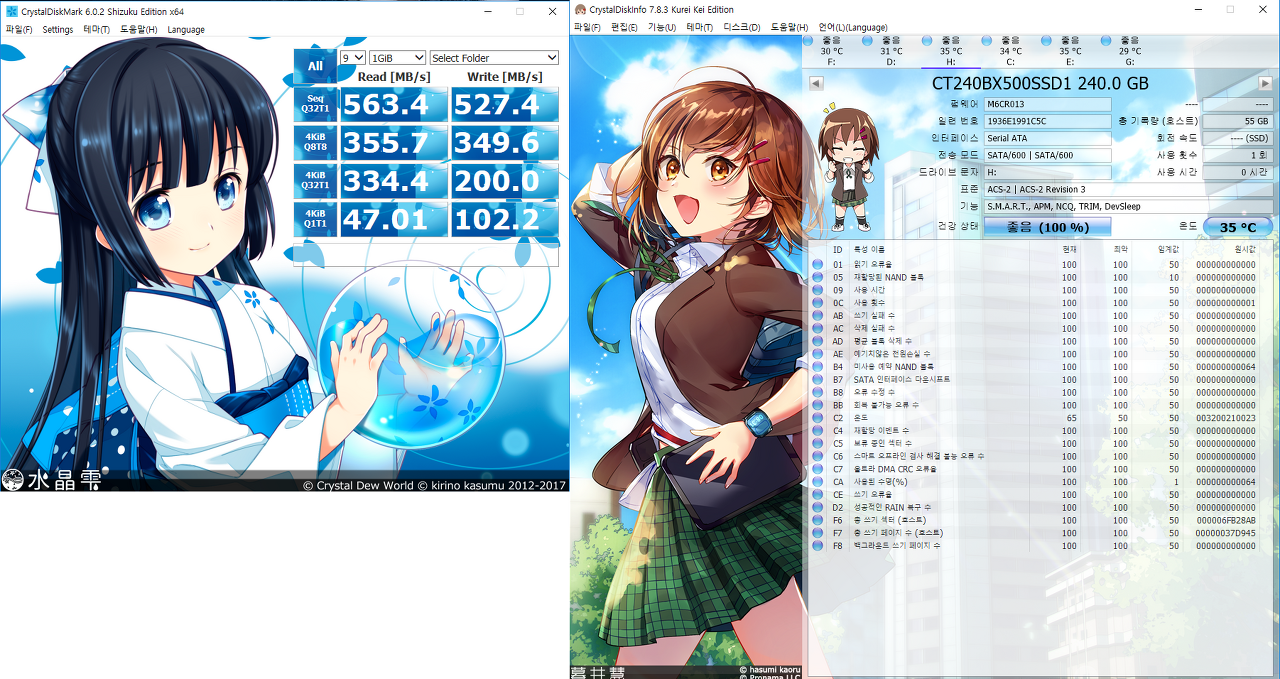Click the serial number field 1936E1991C5C
The image size is (1280, 679).
1047,121
